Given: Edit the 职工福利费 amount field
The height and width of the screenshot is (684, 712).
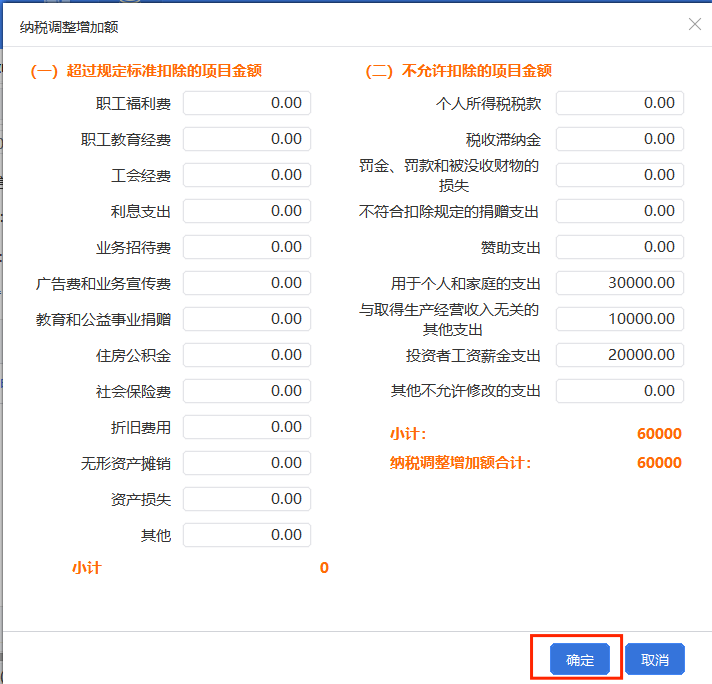Looking at the screenshot, I should coord(247,103).
